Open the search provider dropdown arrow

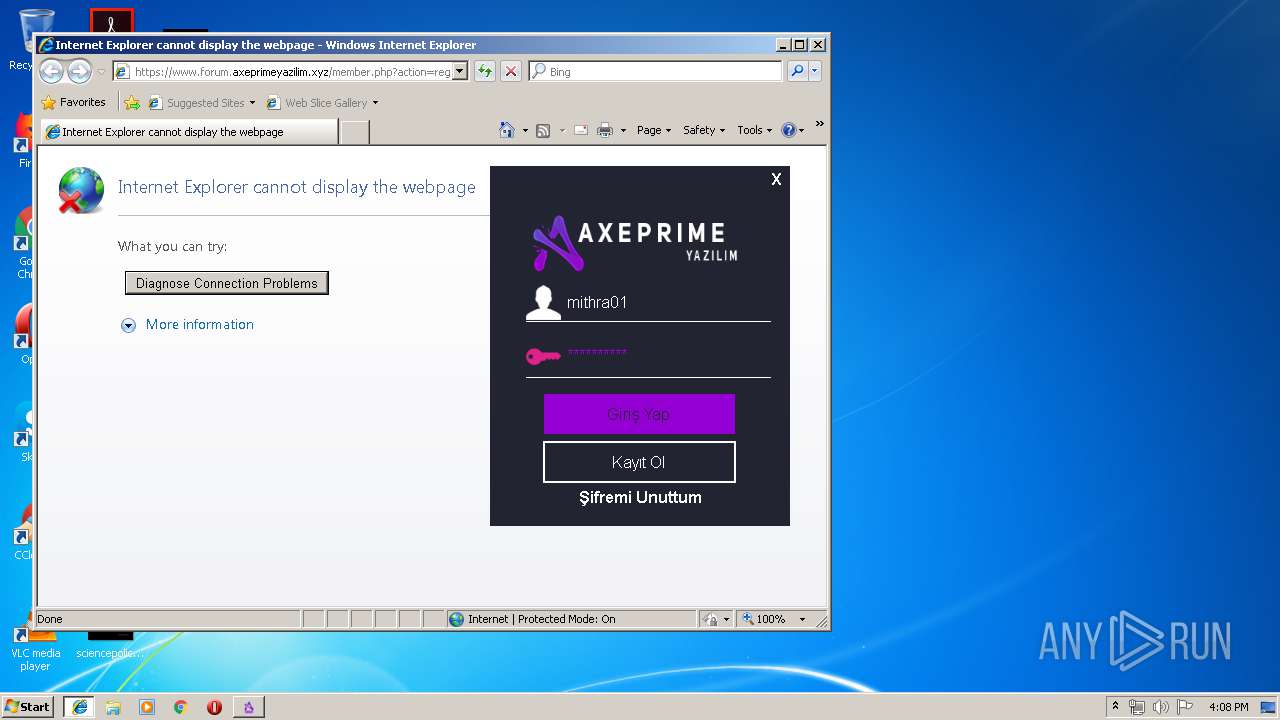click(815, 71)
